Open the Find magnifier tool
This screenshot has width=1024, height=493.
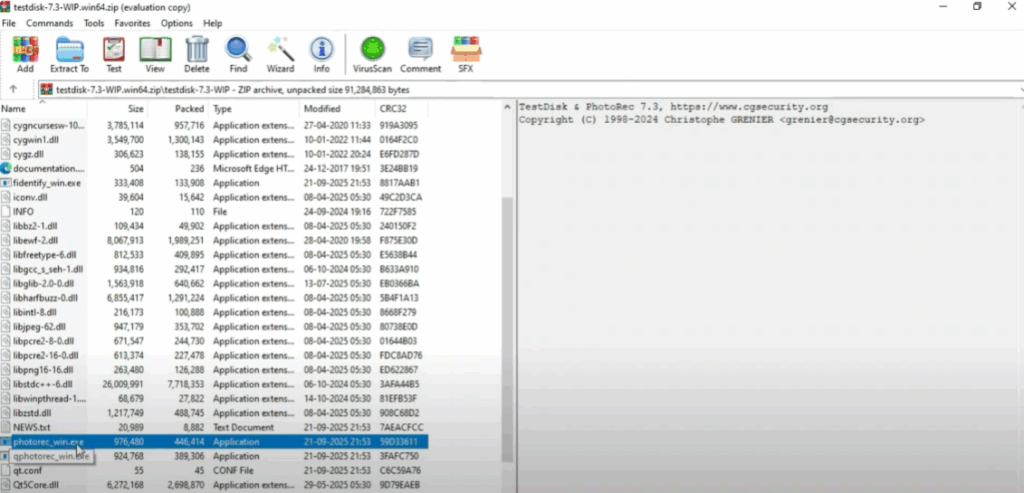(238, 53)
